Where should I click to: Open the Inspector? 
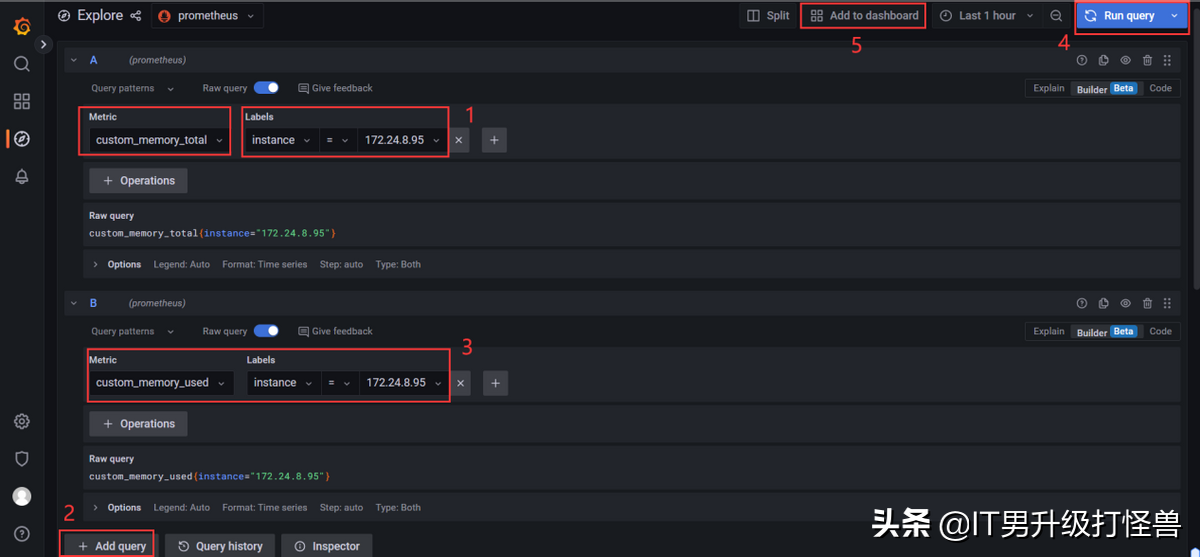click(326, 546)
